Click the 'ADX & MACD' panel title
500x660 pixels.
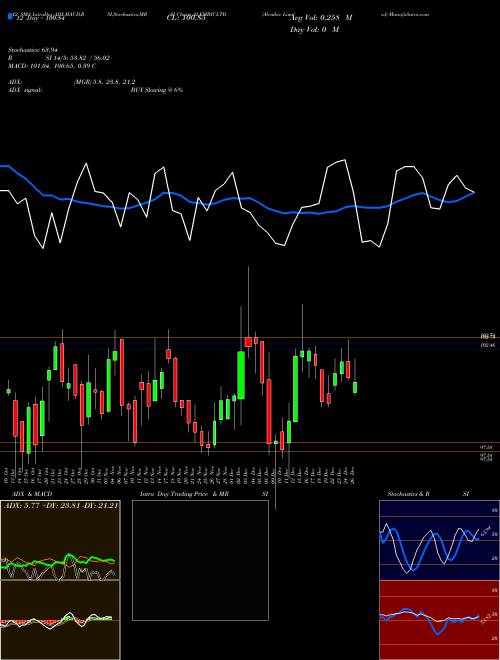[32, 494]
